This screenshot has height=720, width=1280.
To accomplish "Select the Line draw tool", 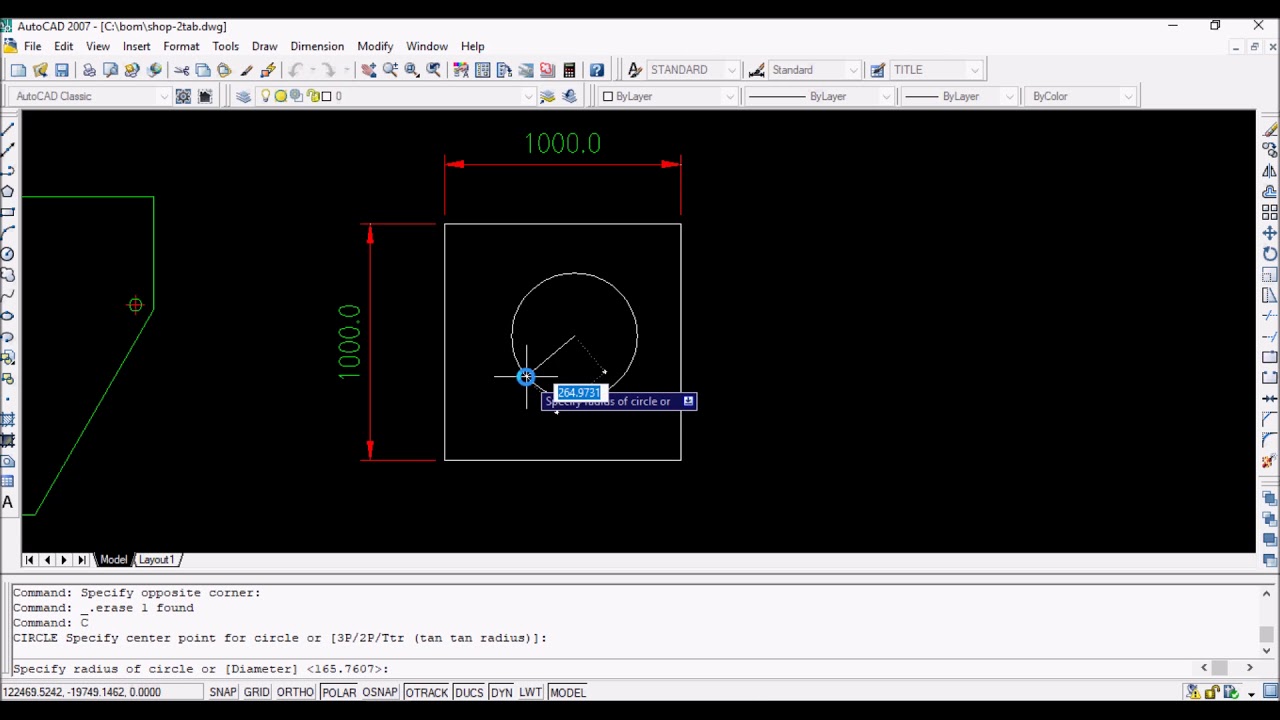I will (x=8, y=128).
